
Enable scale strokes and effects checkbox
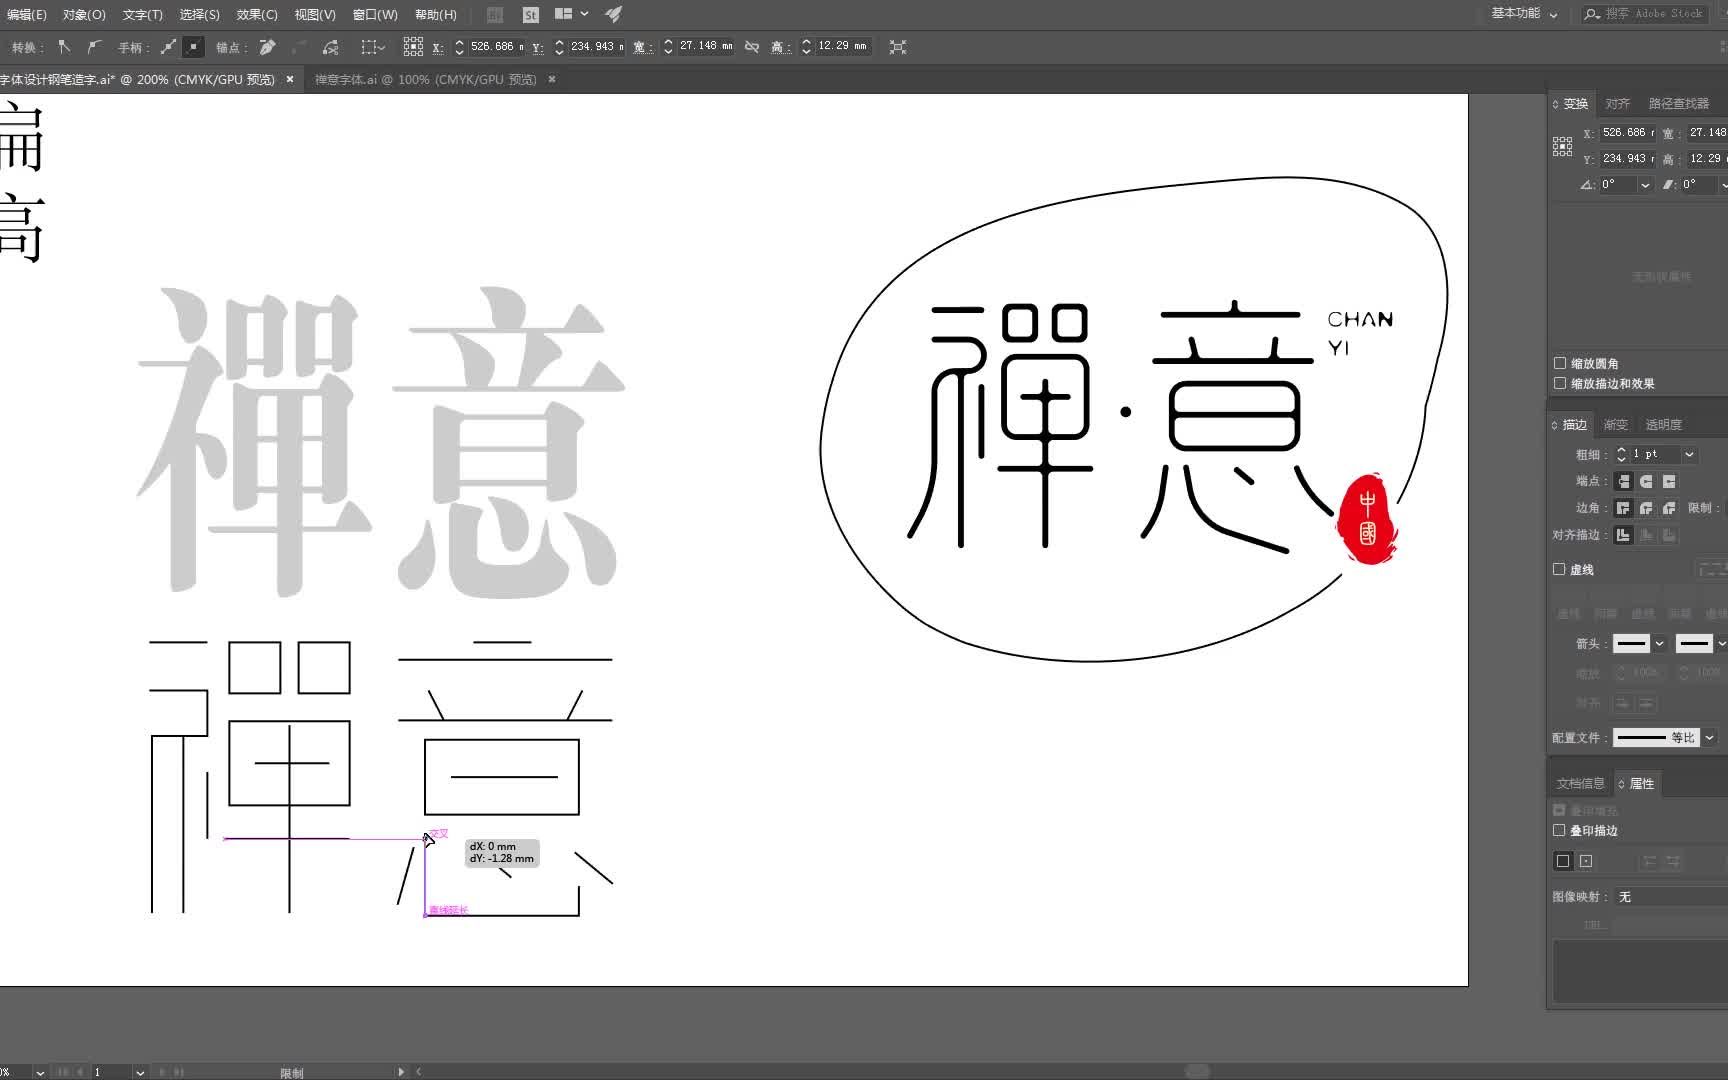coord(1560,383)
